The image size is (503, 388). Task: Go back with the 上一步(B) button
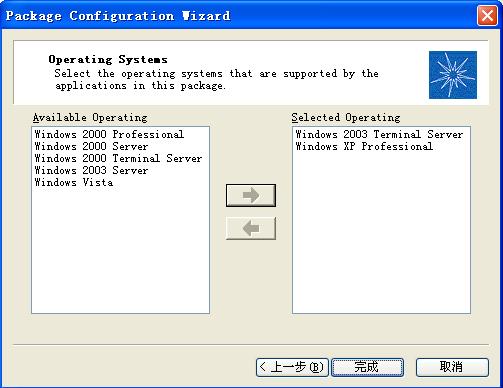point(292,367)
